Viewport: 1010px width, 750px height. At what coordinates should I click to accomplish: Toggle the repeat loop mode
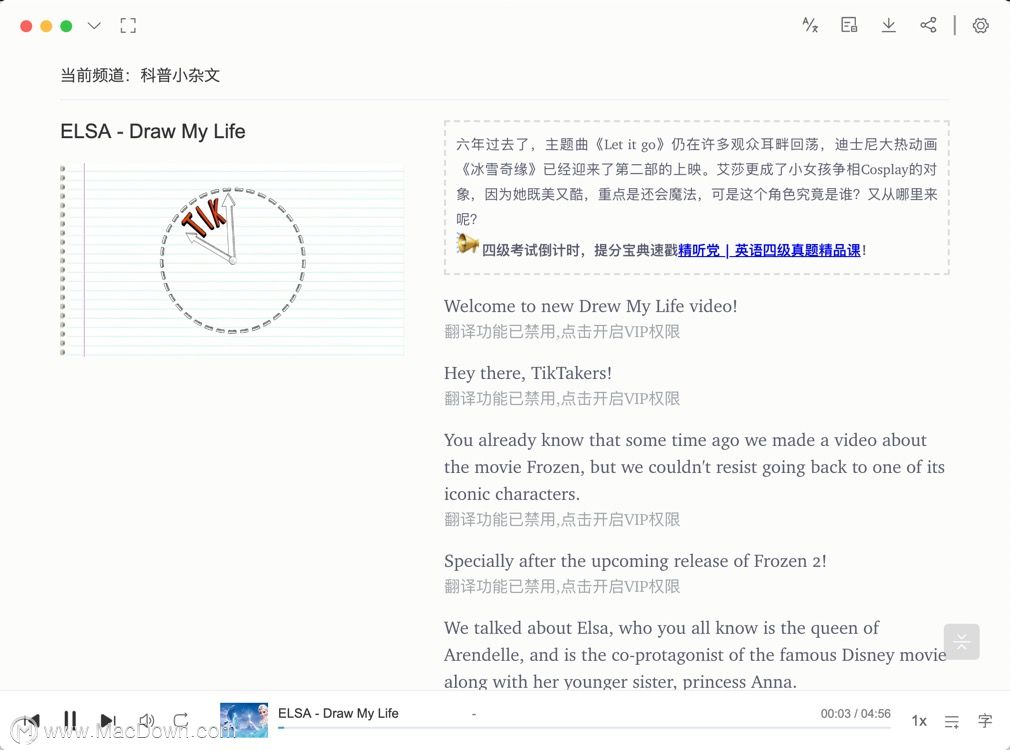pyautogui.click(x=181, y=720)
